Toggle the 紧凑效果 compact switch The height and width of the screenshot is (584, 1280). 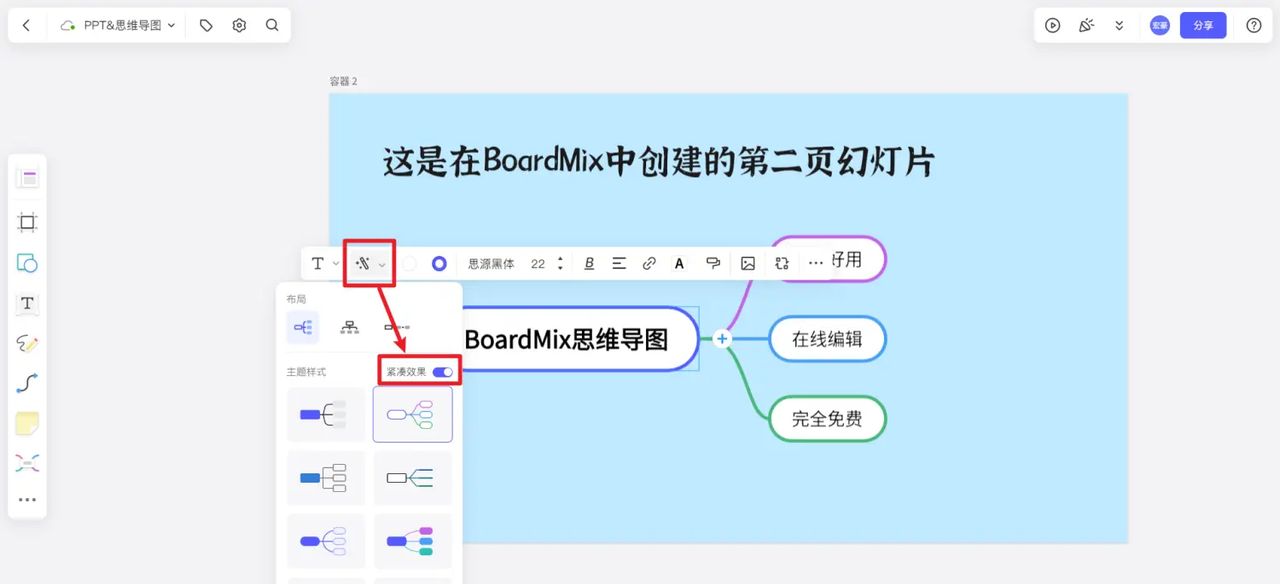pyautogui.click(x=442, y=372)
